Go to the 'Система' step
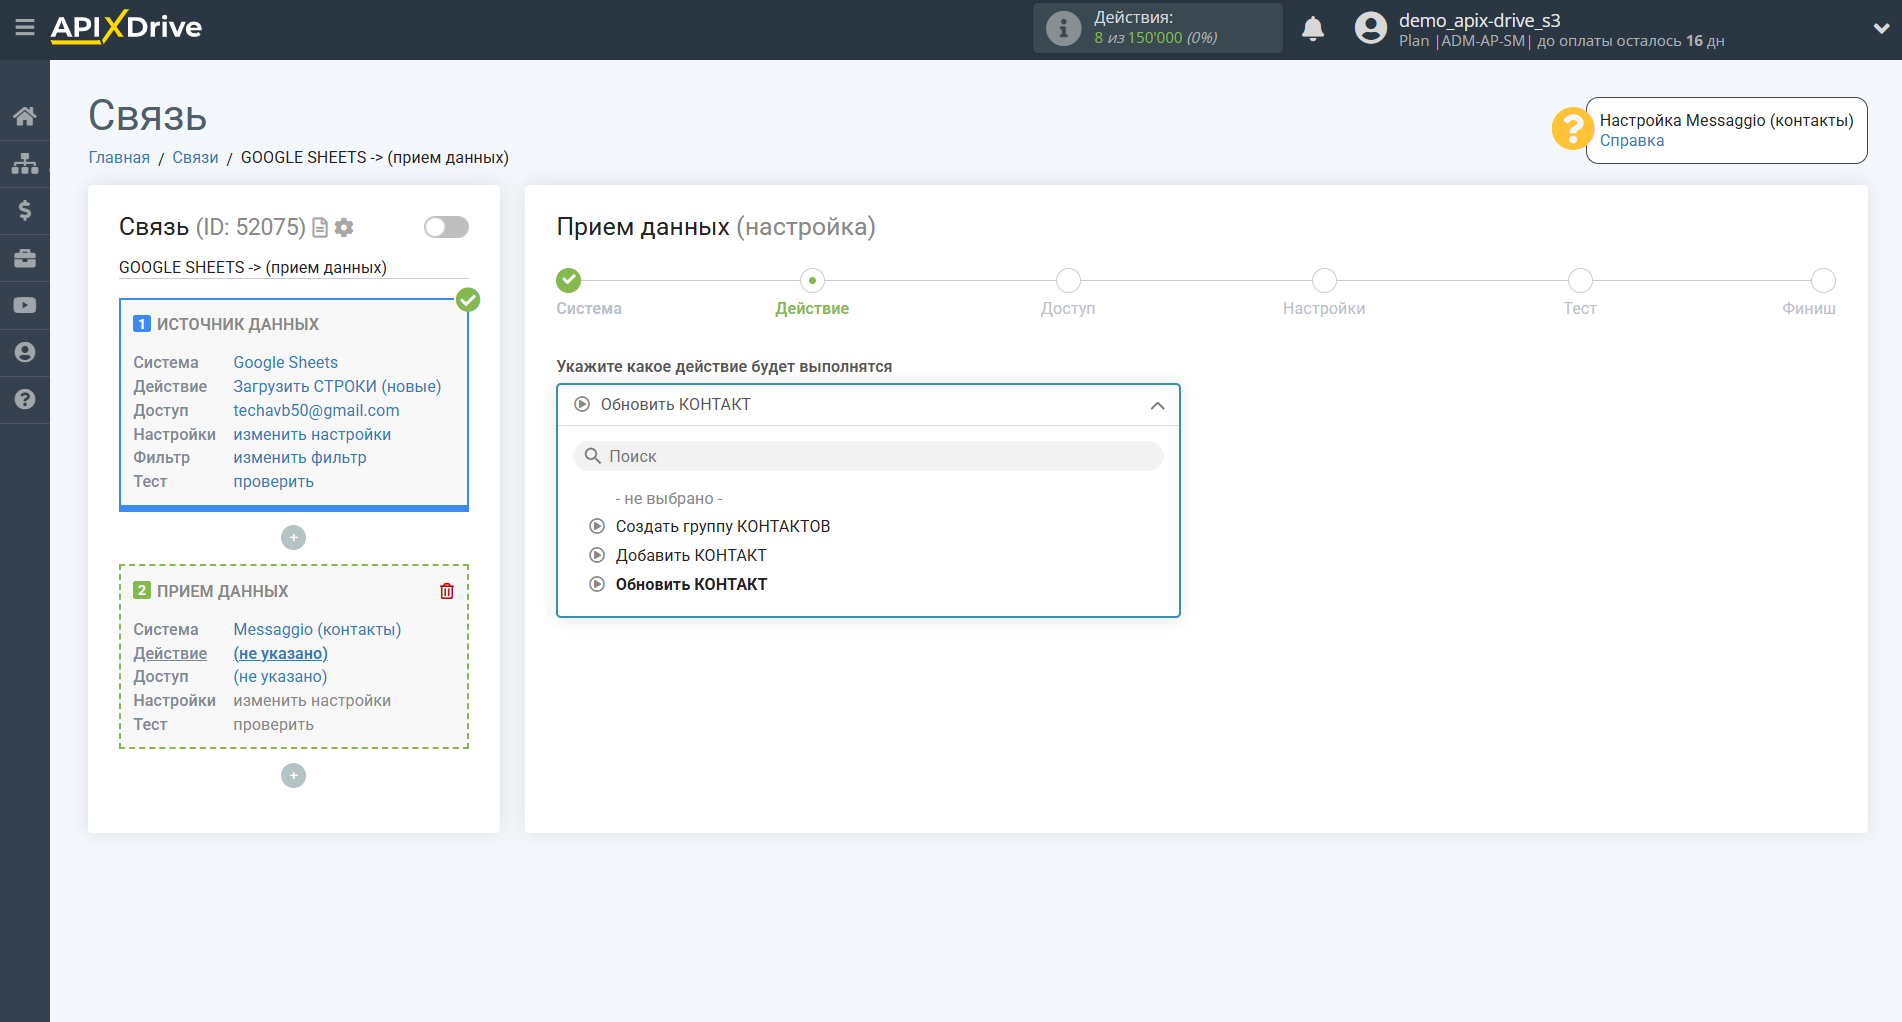 click(x=569, y=281)
